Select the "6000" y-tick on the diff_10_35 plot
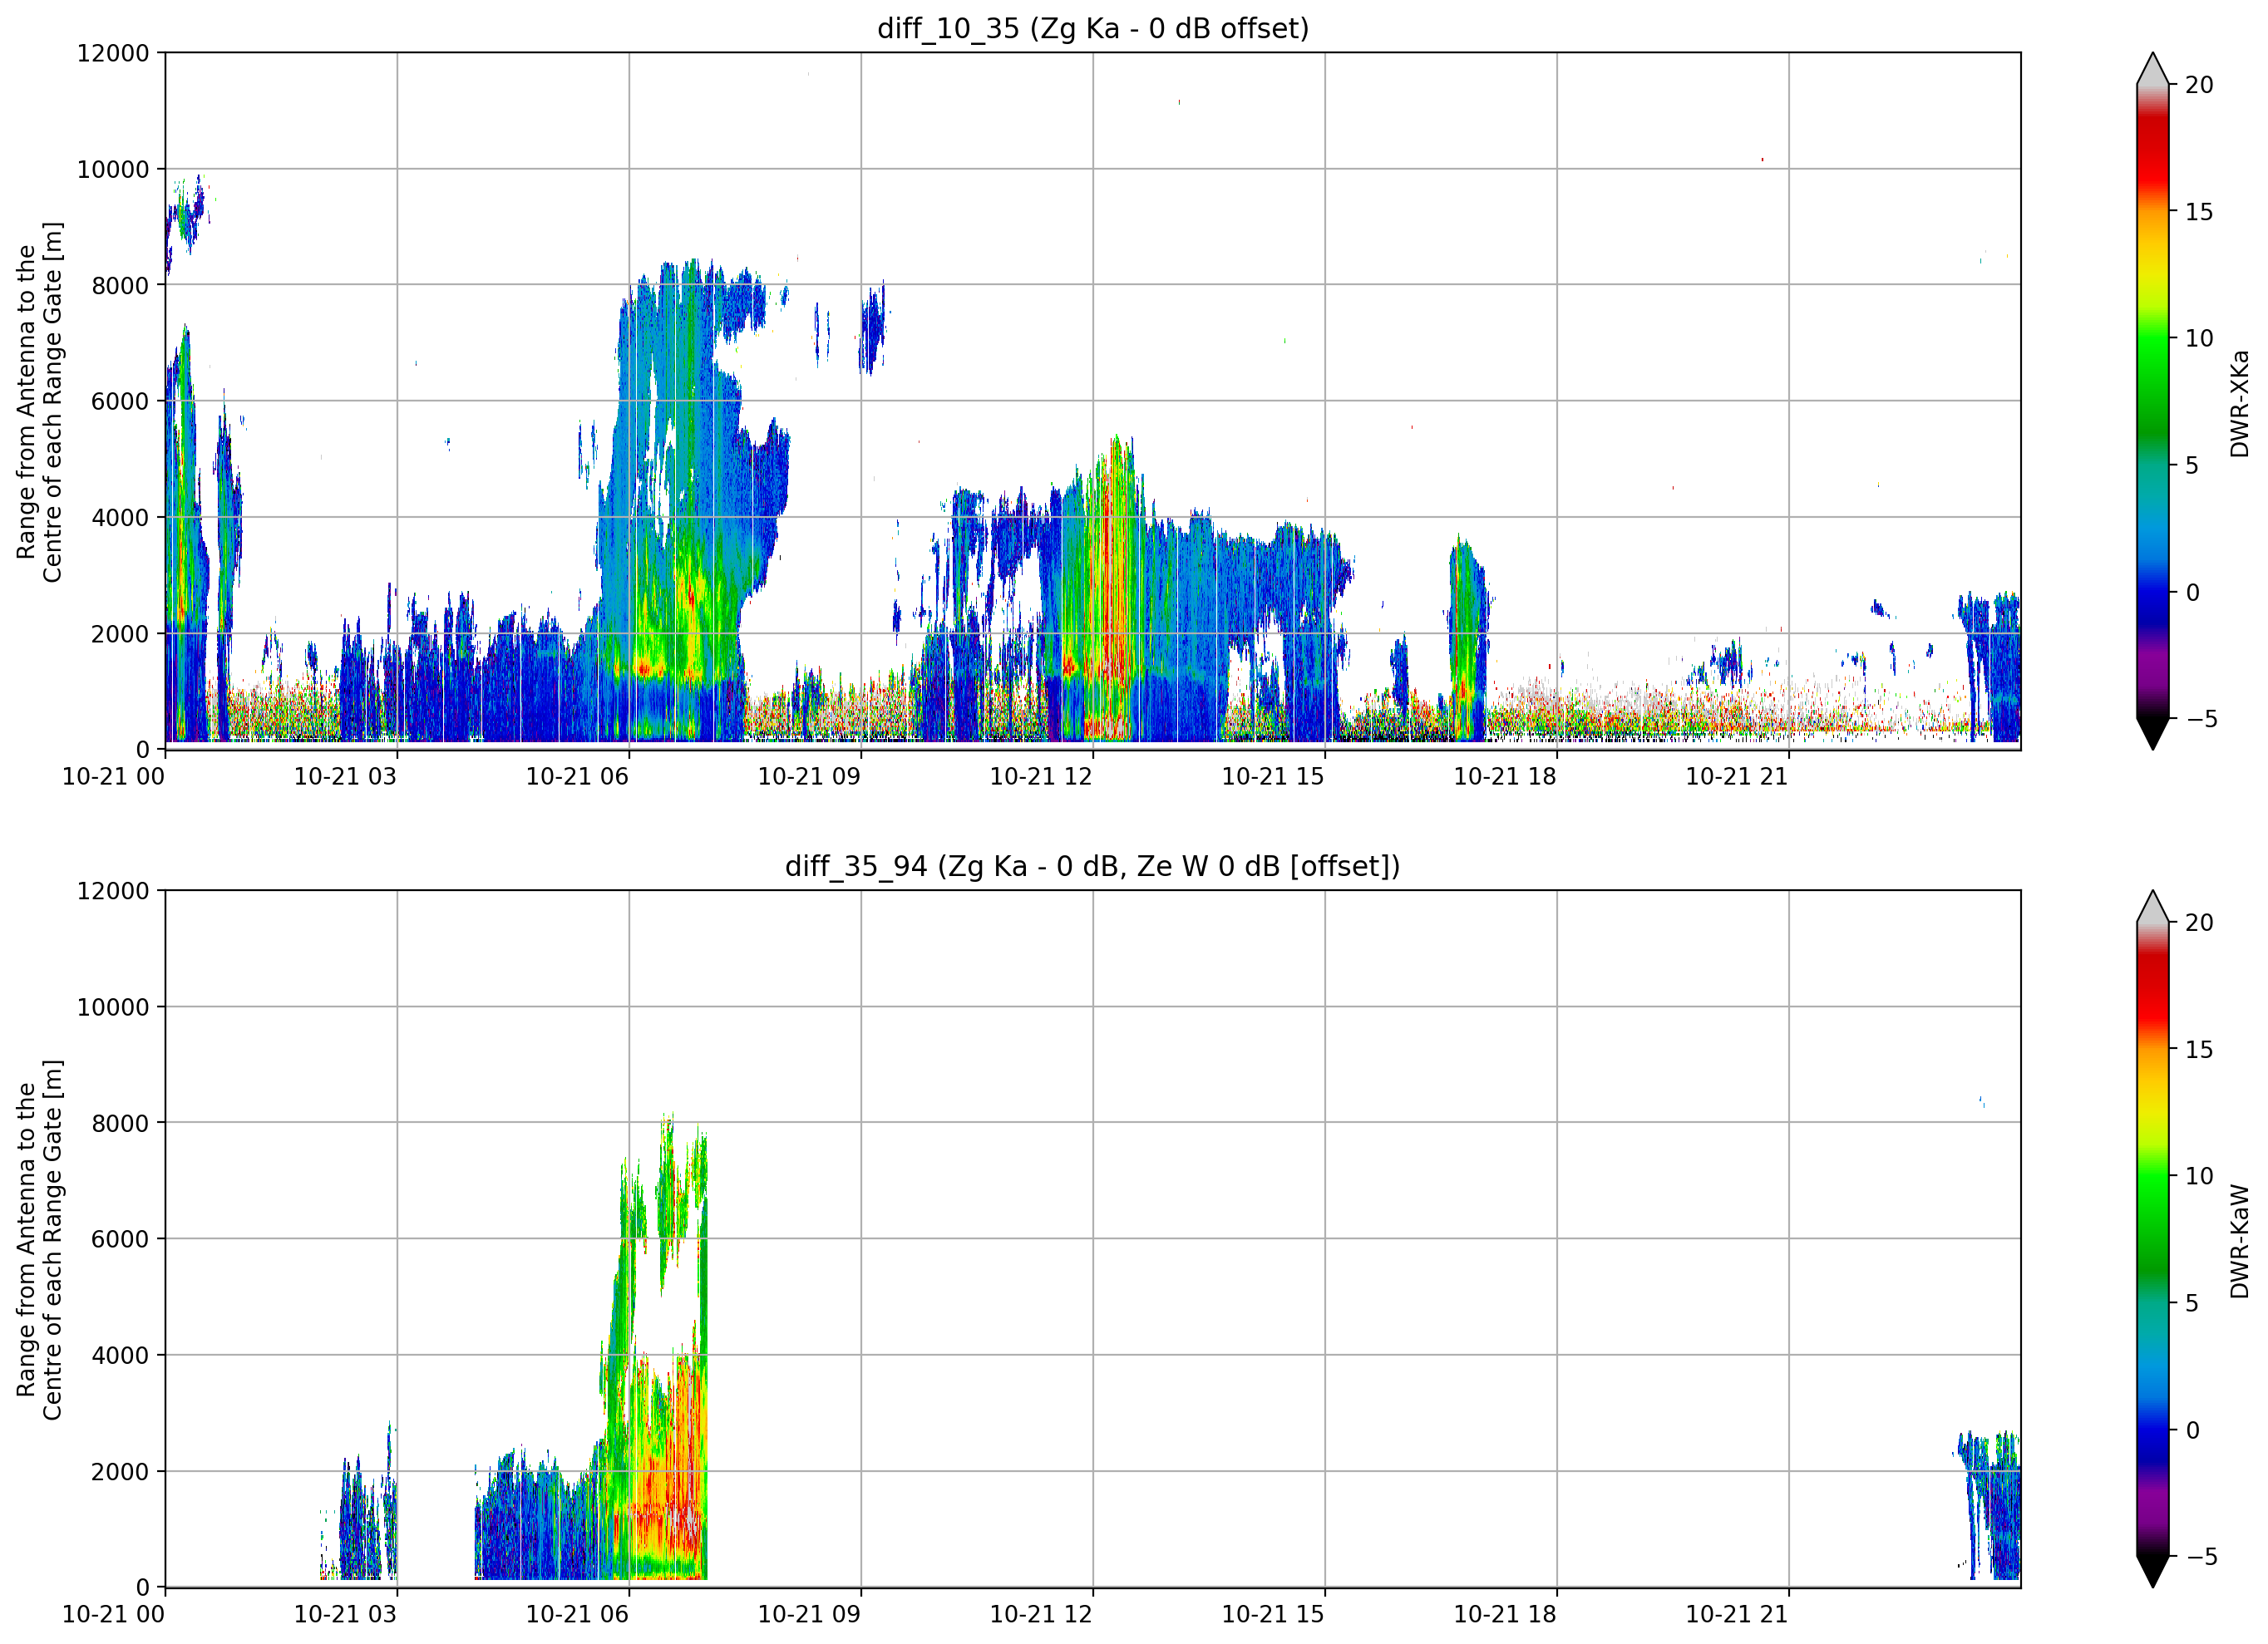Viewport: 2268px width, 1644px height. pyautogui.click(x=120, y=402)
